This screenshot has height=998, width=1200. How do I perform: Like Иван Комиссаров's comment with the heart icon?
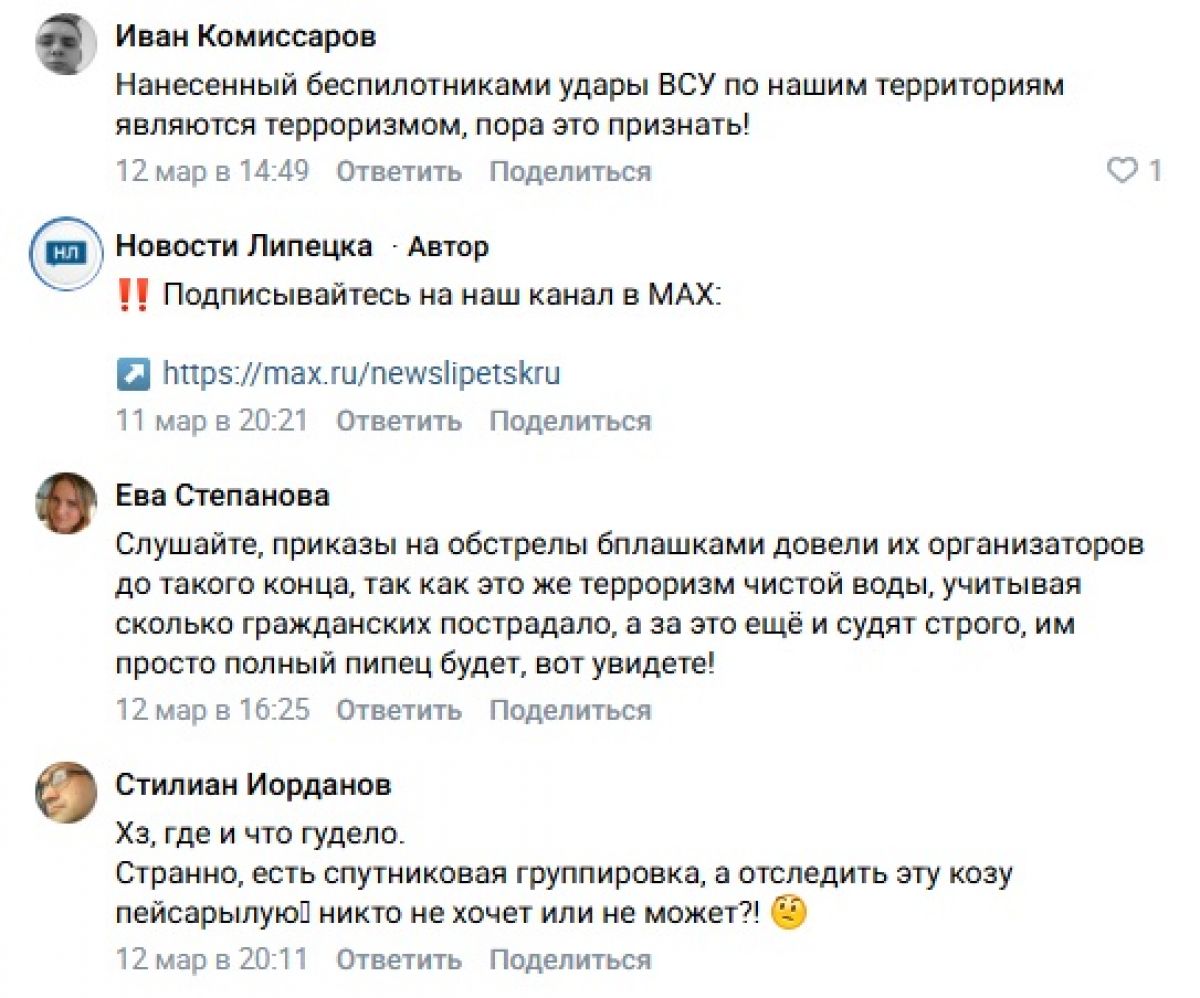pos(1123,171)
